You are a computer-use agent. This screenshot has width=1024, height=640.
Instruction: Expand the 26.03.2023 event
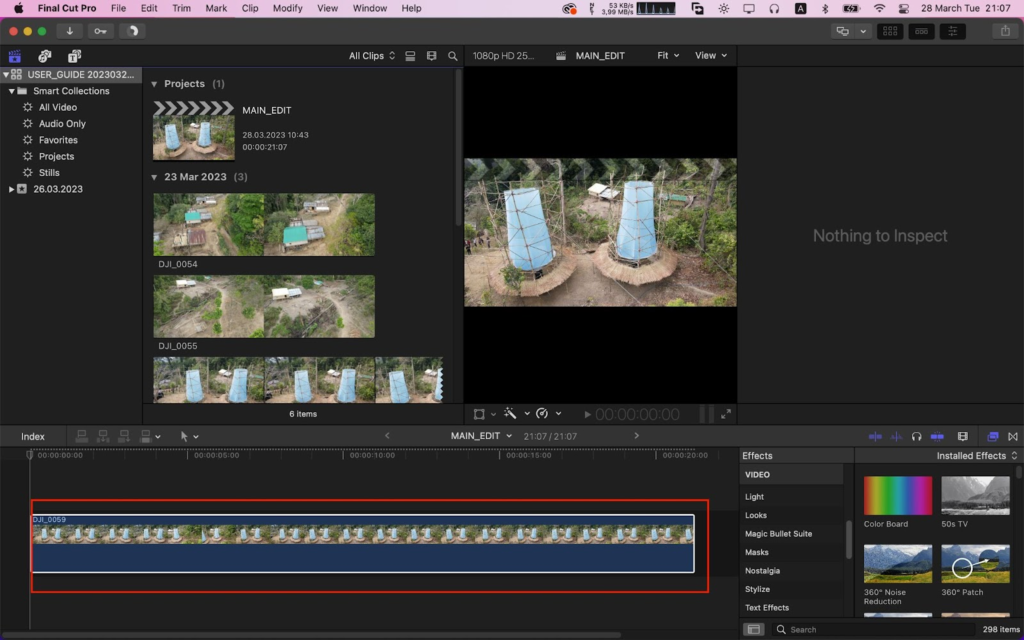click(11, 189)
